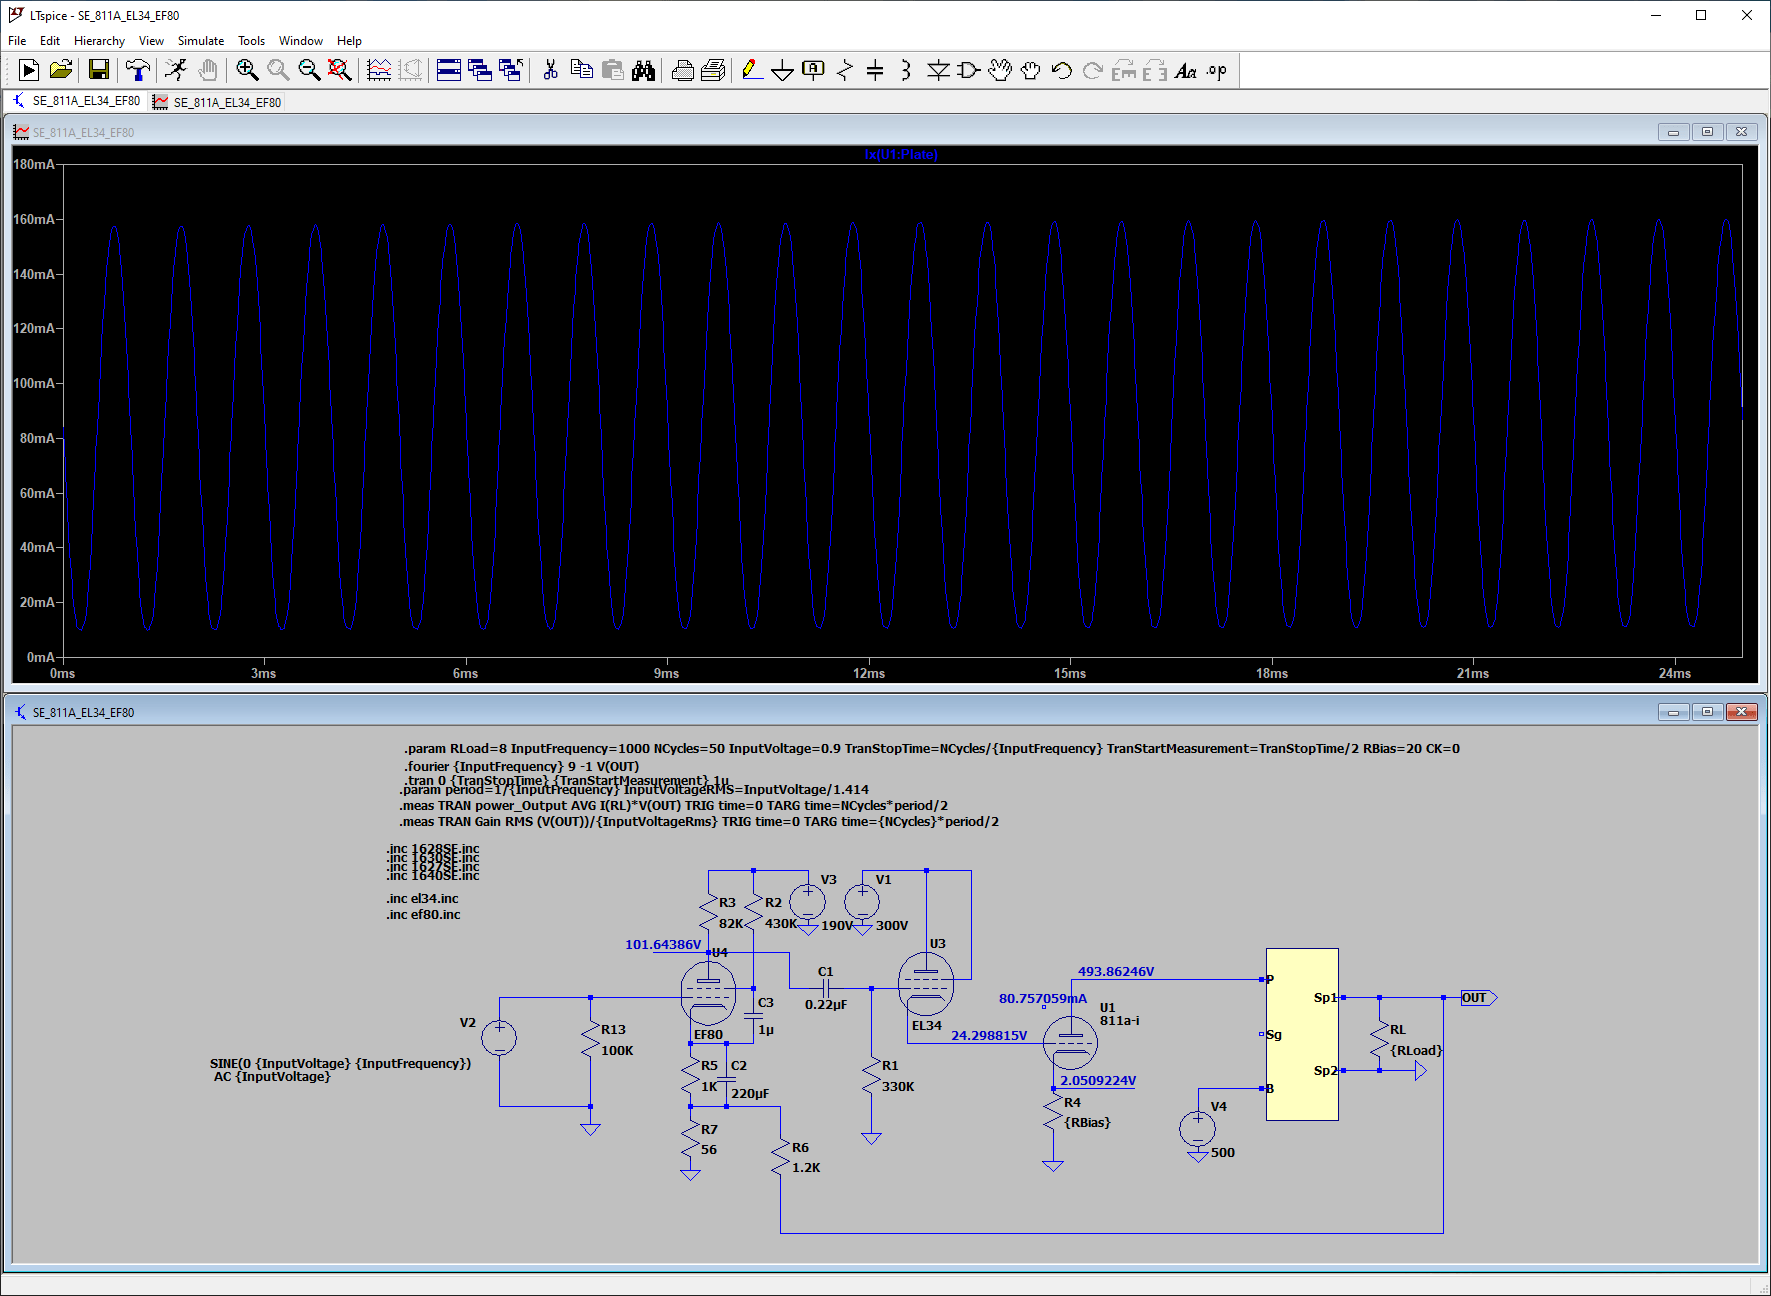This screenshot has width=1771, height=1296.
Task: Select the Draw Wire pencil tool
Action: click(x=752, y=70)
